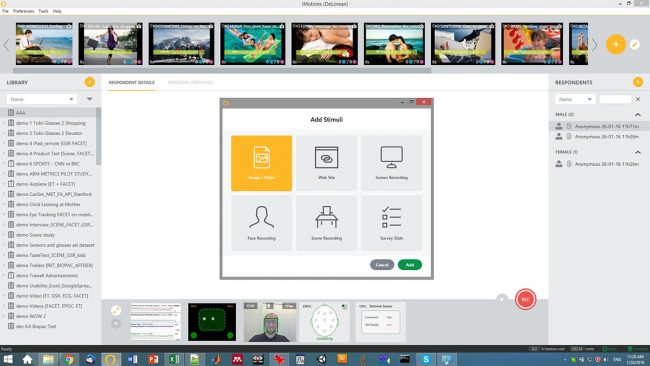Choose the Web Site stimulus tile
This screenshot has width=650, height=366.
point(326,163)
